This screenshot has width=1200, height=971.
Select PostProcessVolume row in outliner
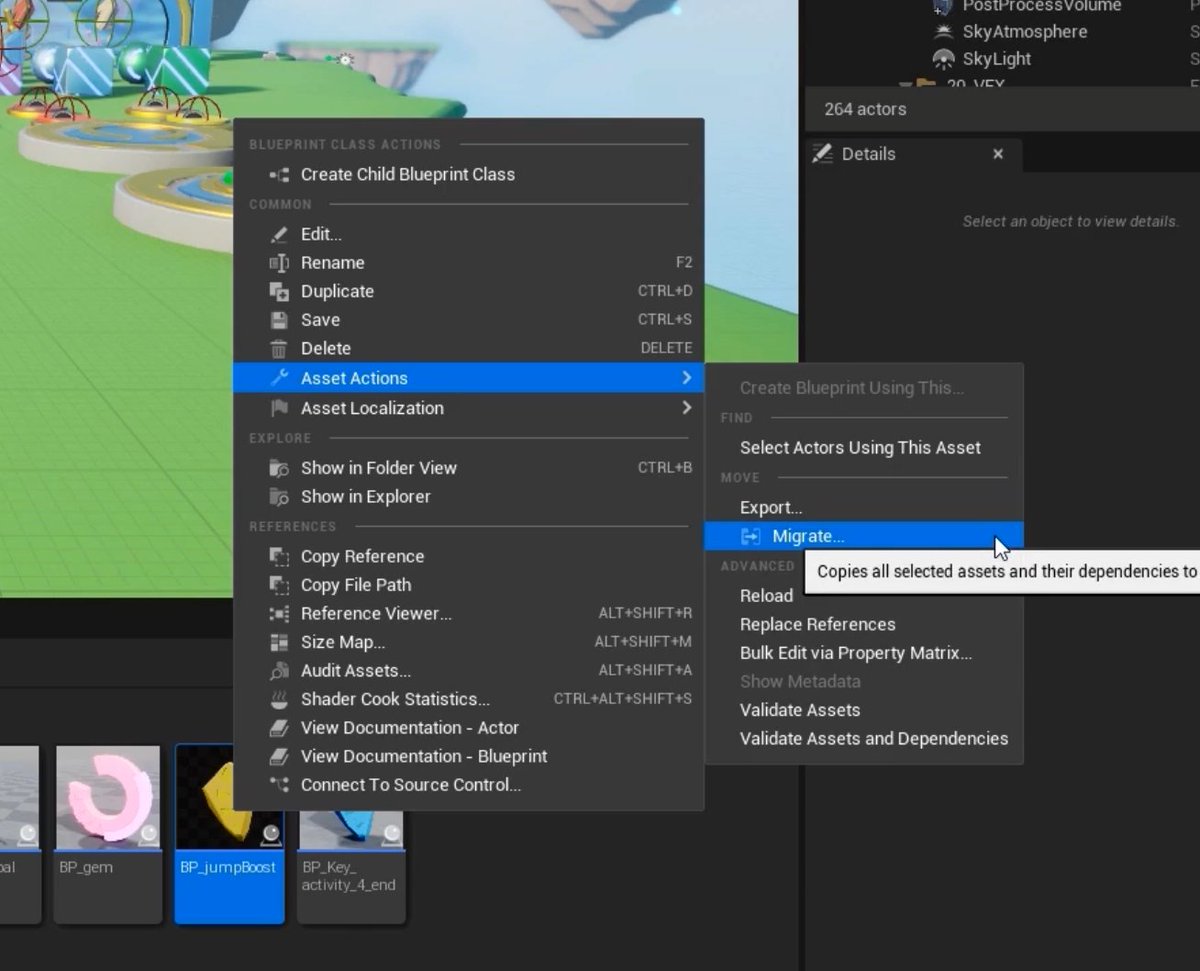point(1042,7)
